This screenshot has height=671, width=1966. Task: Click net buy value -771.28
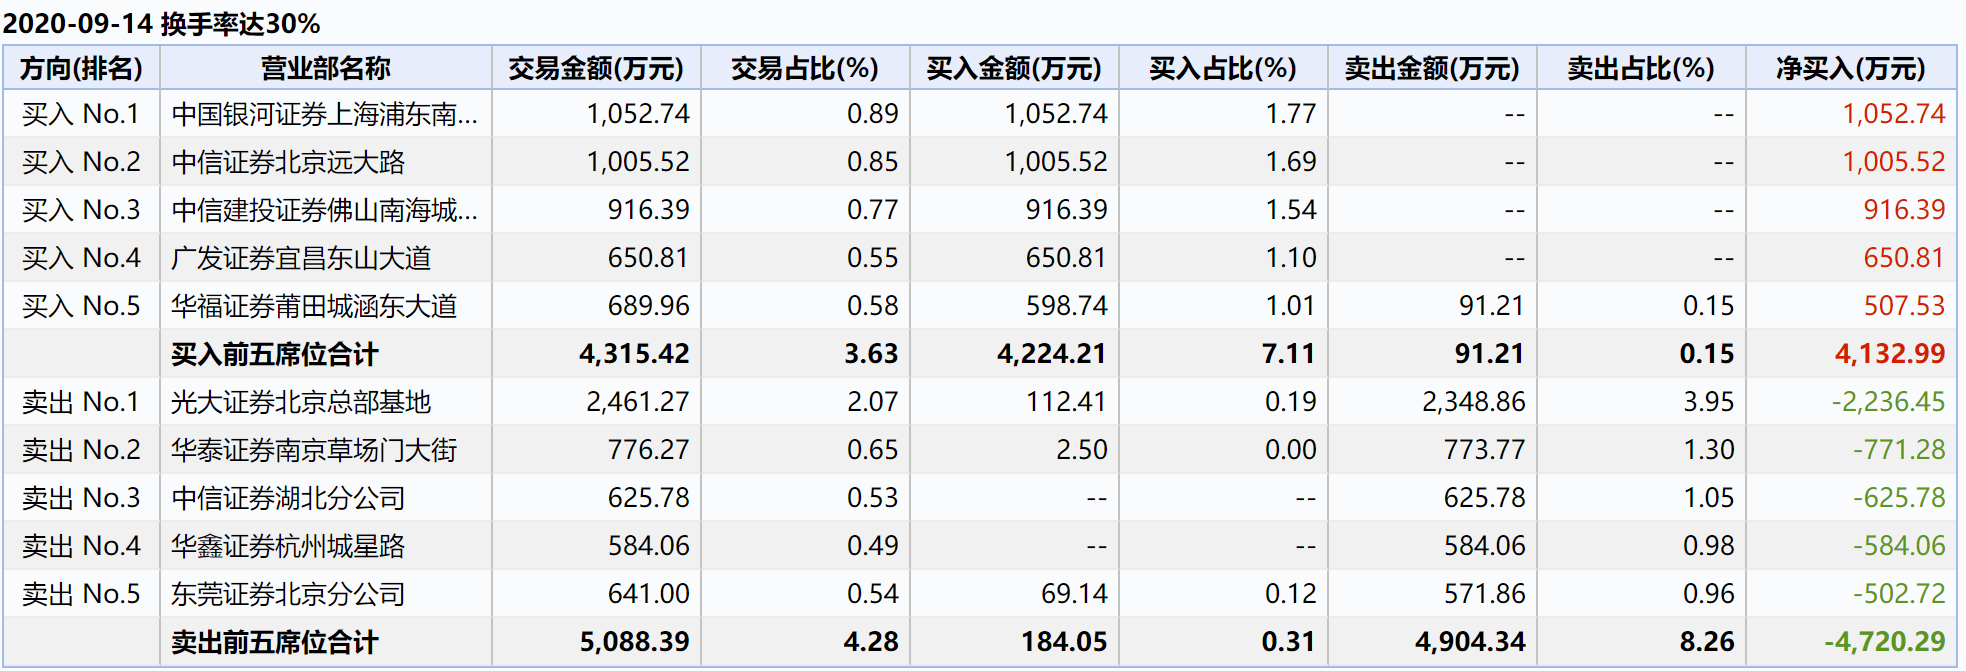pos(1899,450)
